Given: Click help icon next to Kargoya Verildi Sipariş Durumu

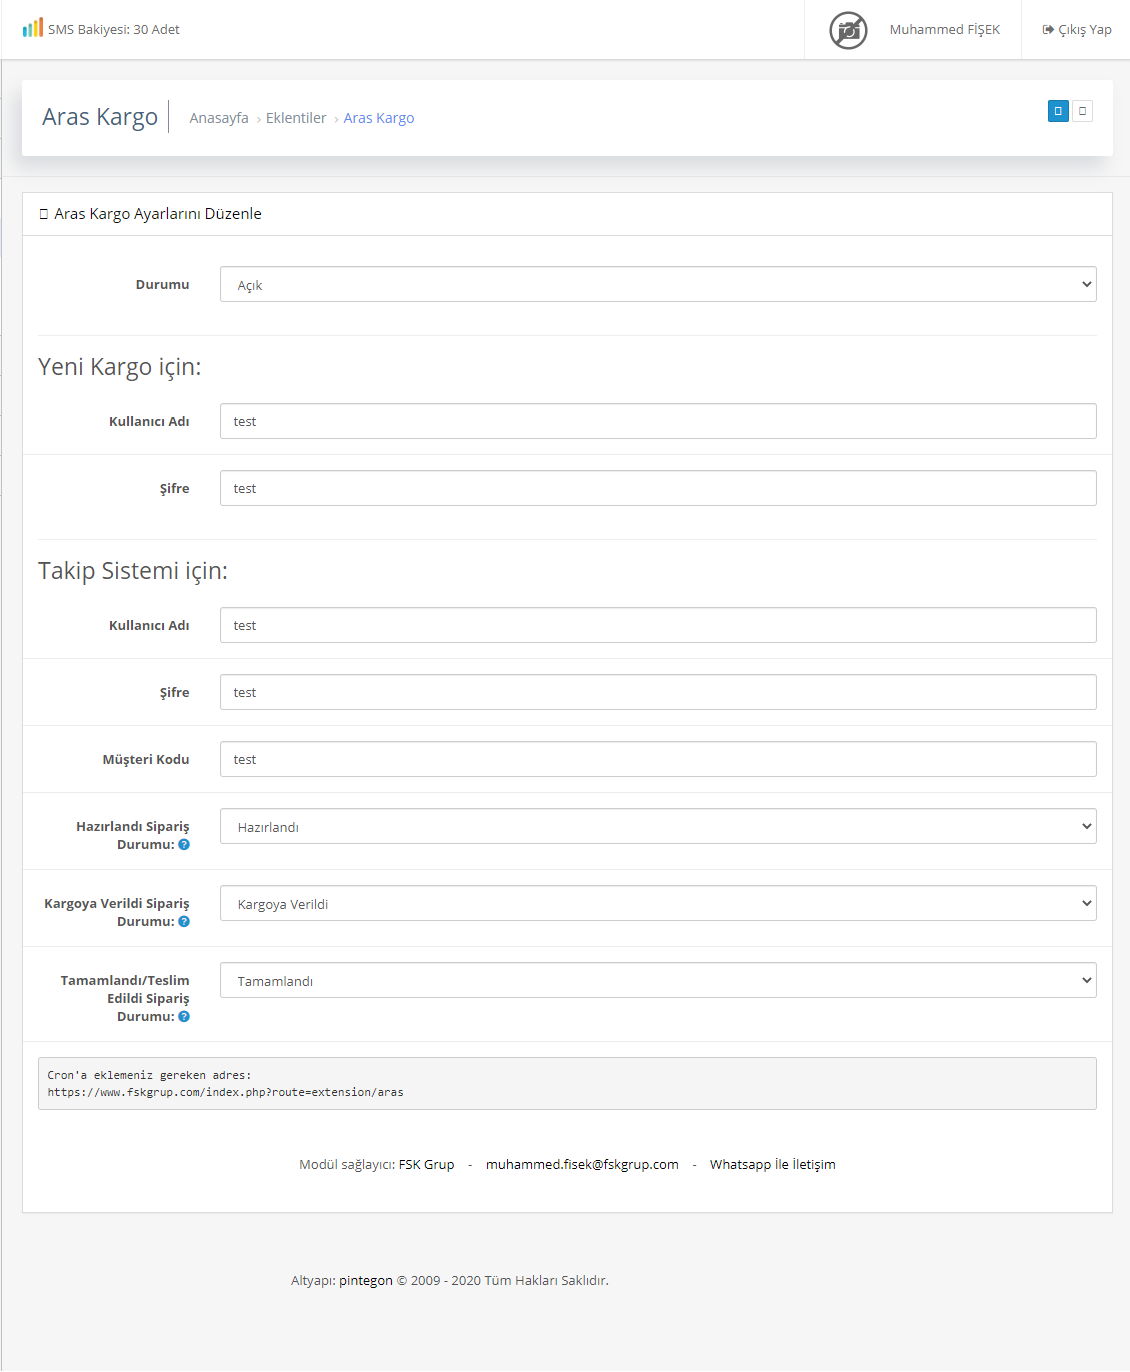Looking at the screenshot, I should [x=184, y=922].
